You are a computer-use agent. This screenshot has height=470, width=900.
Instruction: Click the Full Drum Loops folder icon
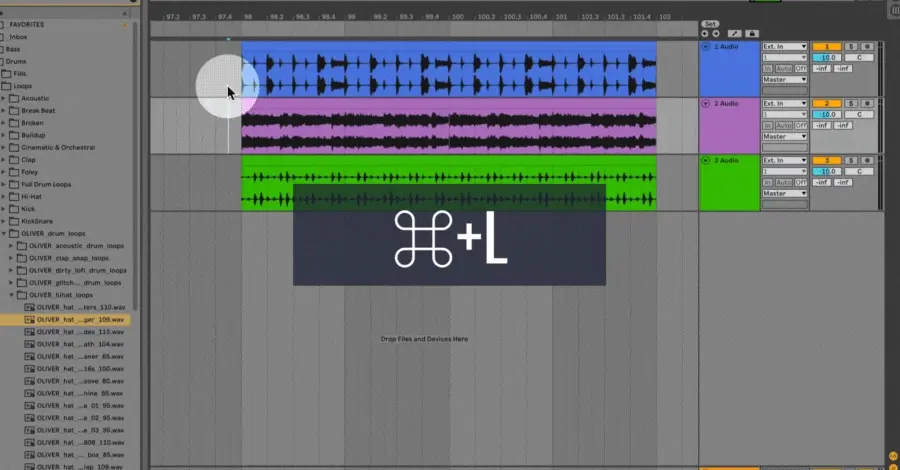click(x=14, y=184)
